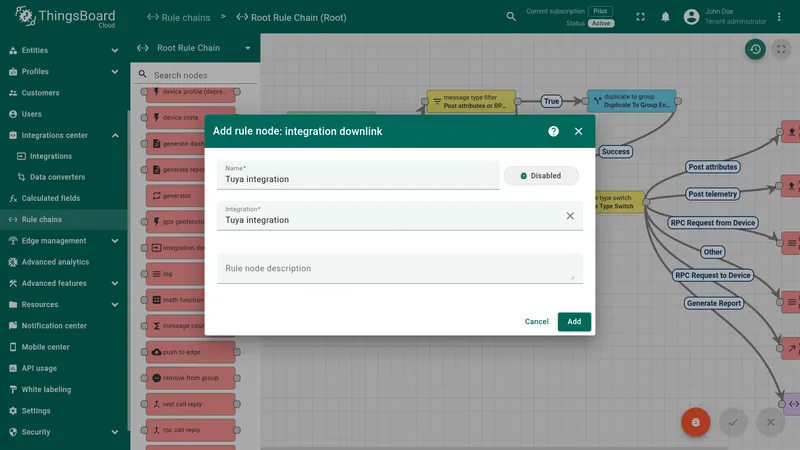This screenshot has width=800, height=450.
Task: Open search from top bar magnifier
Action: [x=511, y=17]
